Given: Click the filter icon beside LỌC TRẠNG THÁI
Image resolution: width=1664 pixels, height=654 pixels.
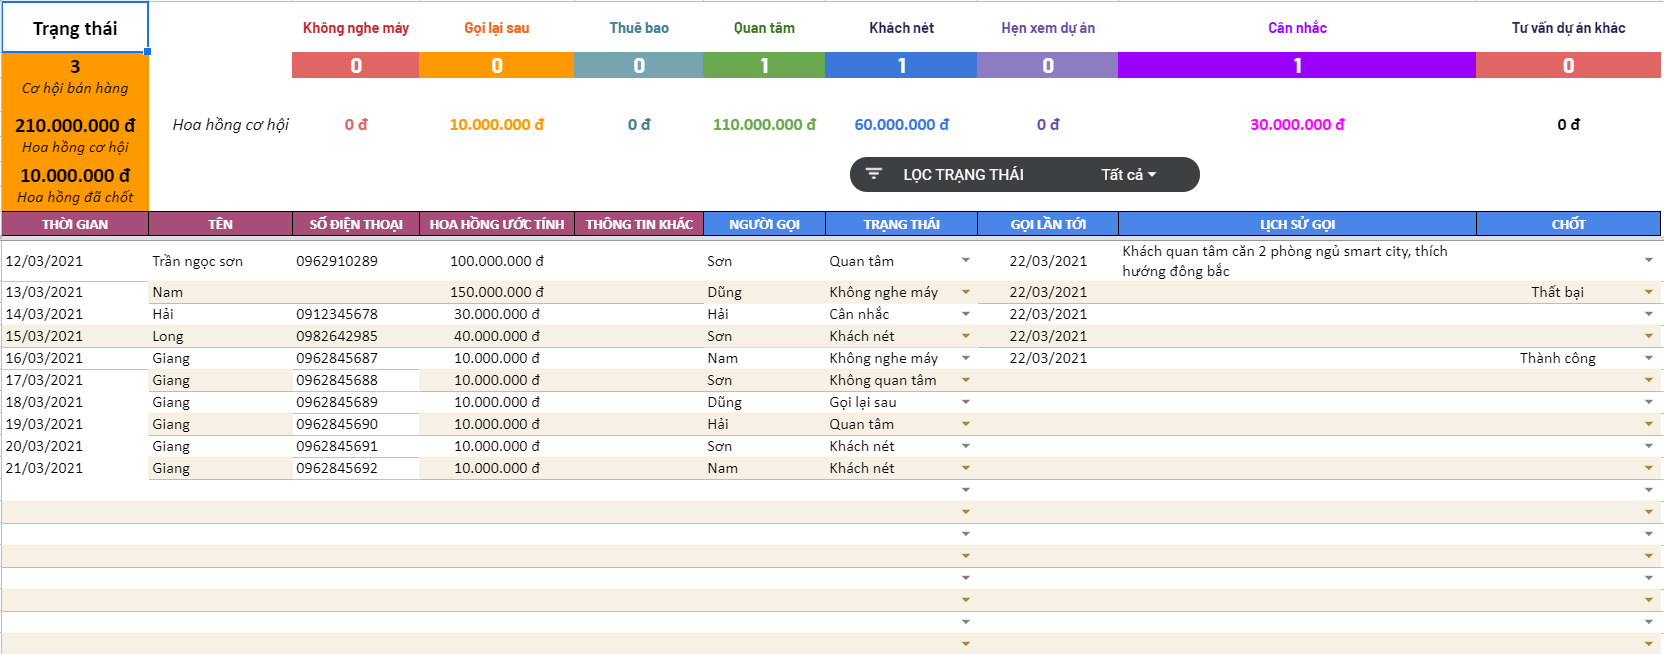Looking at the screenshot, I should tap(873, 174).
